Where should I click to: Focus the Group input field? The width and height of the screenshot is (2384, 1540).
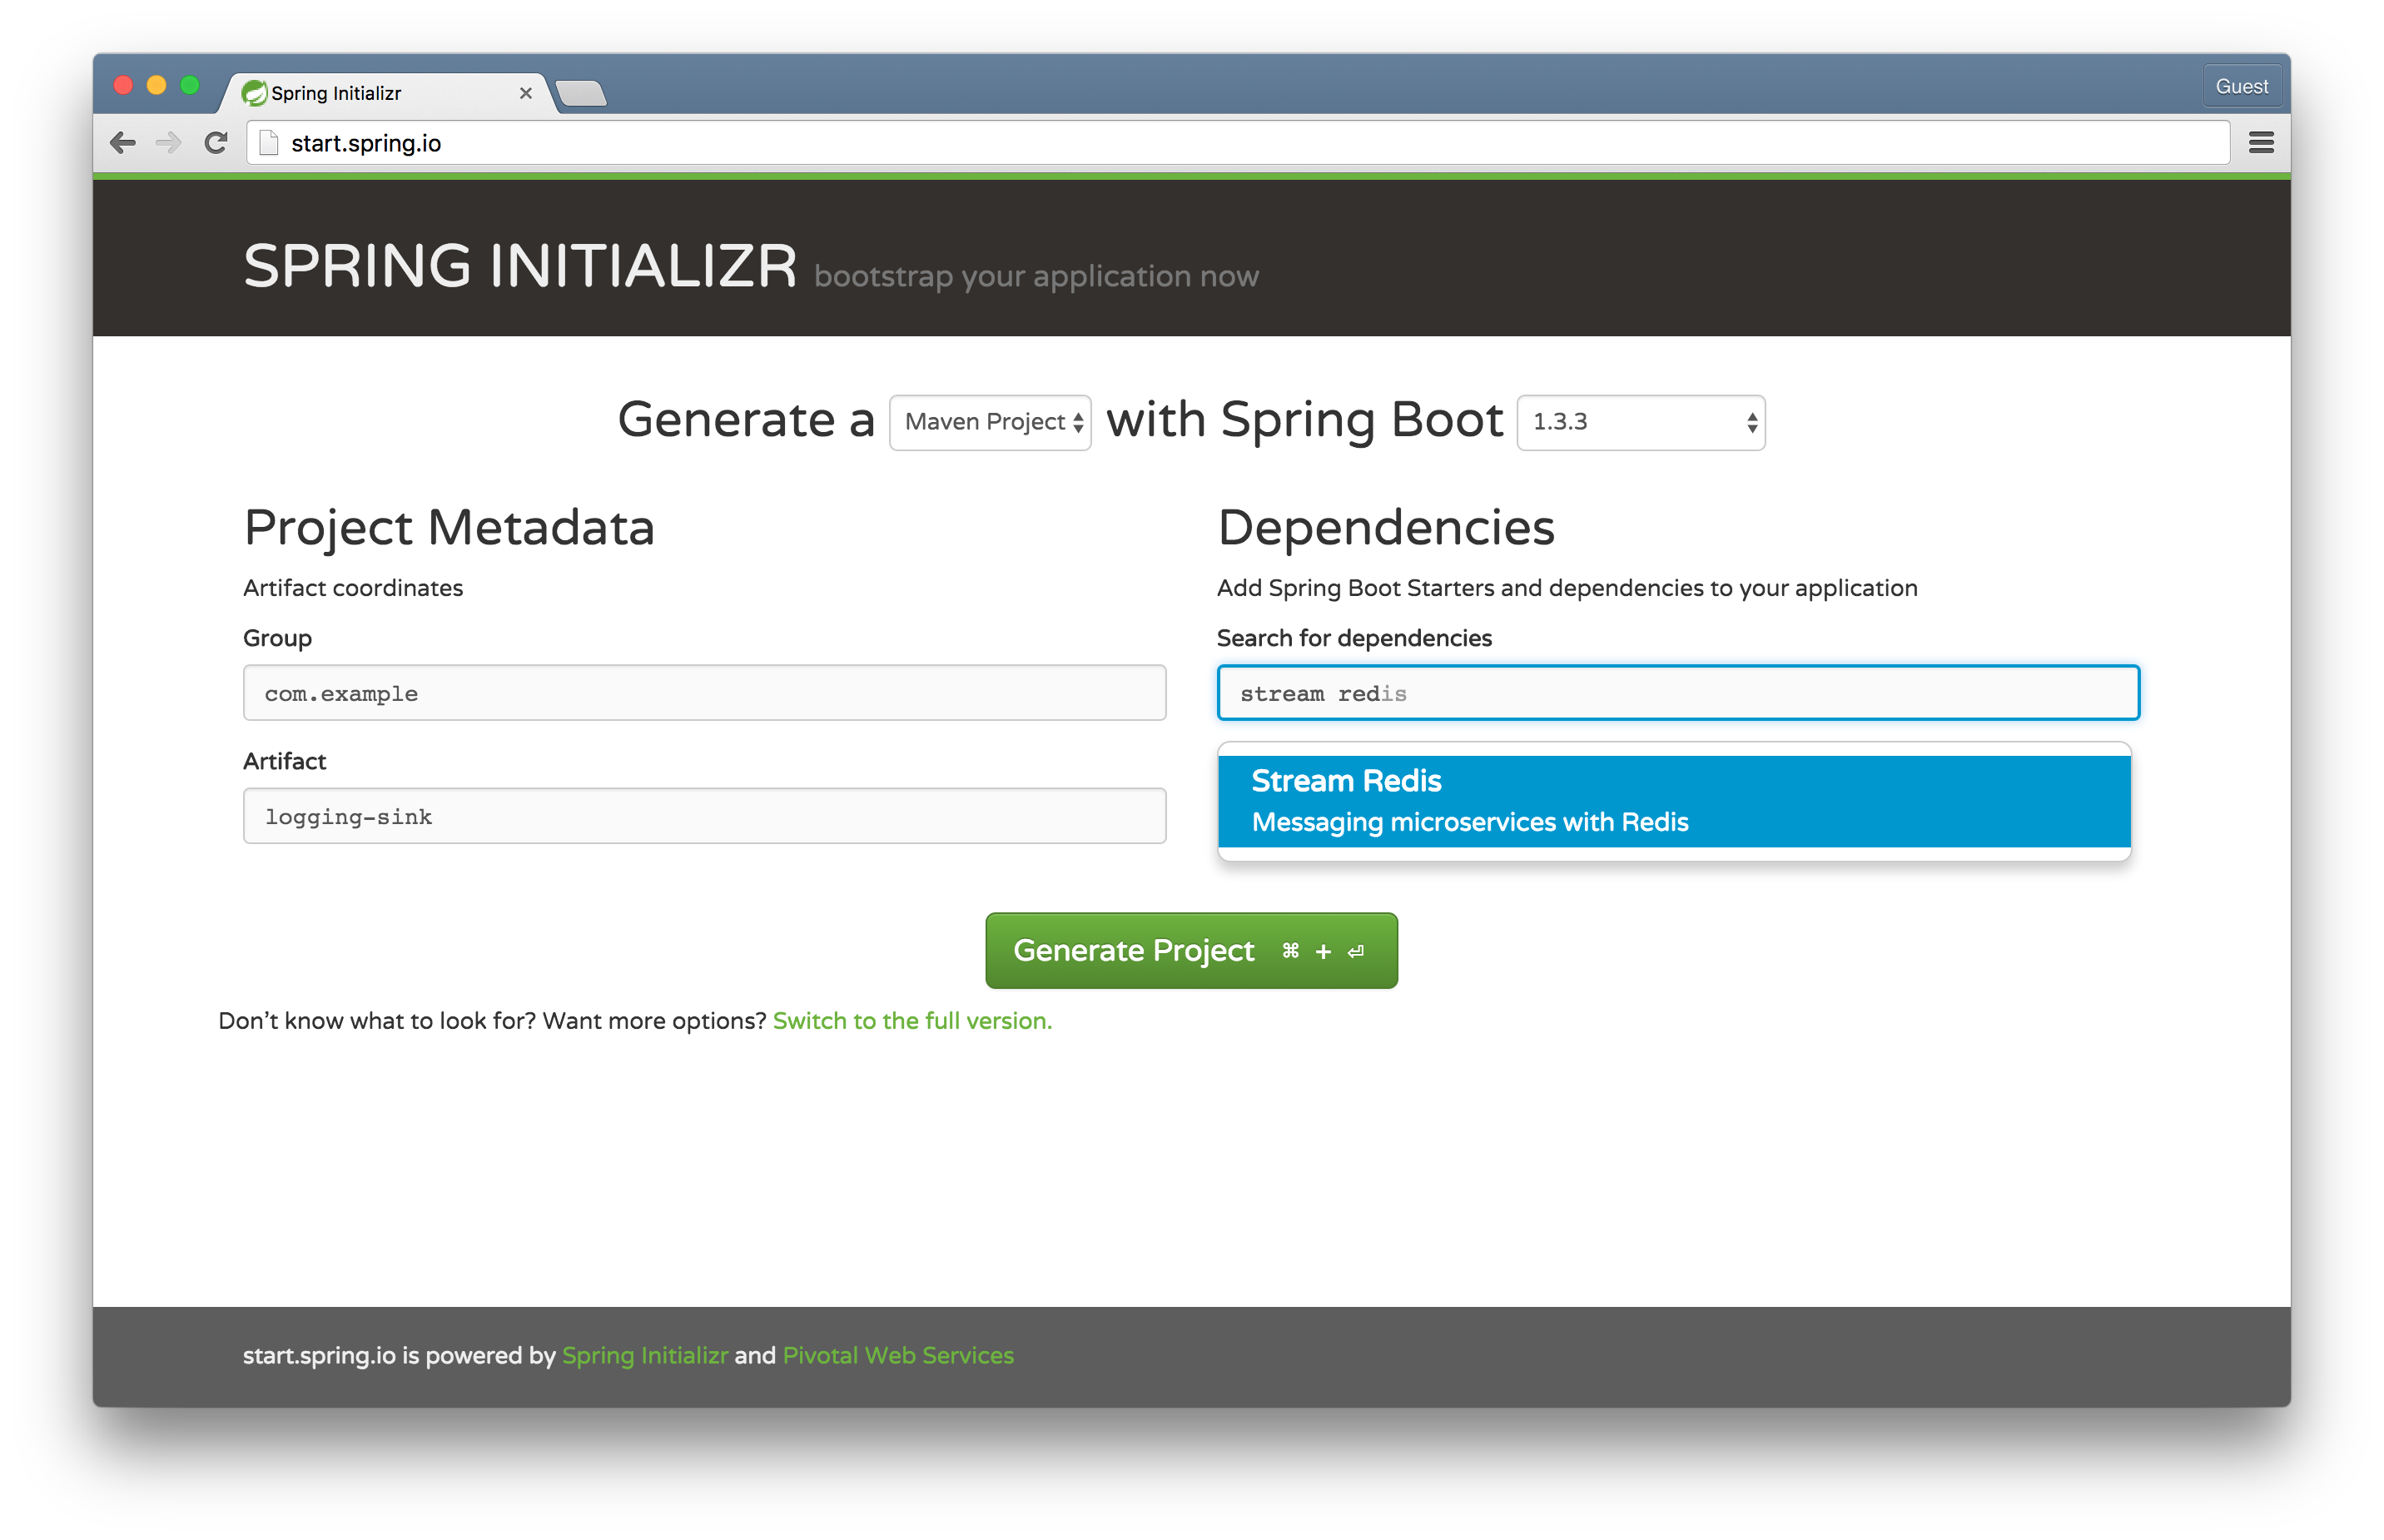coord(704,693)
